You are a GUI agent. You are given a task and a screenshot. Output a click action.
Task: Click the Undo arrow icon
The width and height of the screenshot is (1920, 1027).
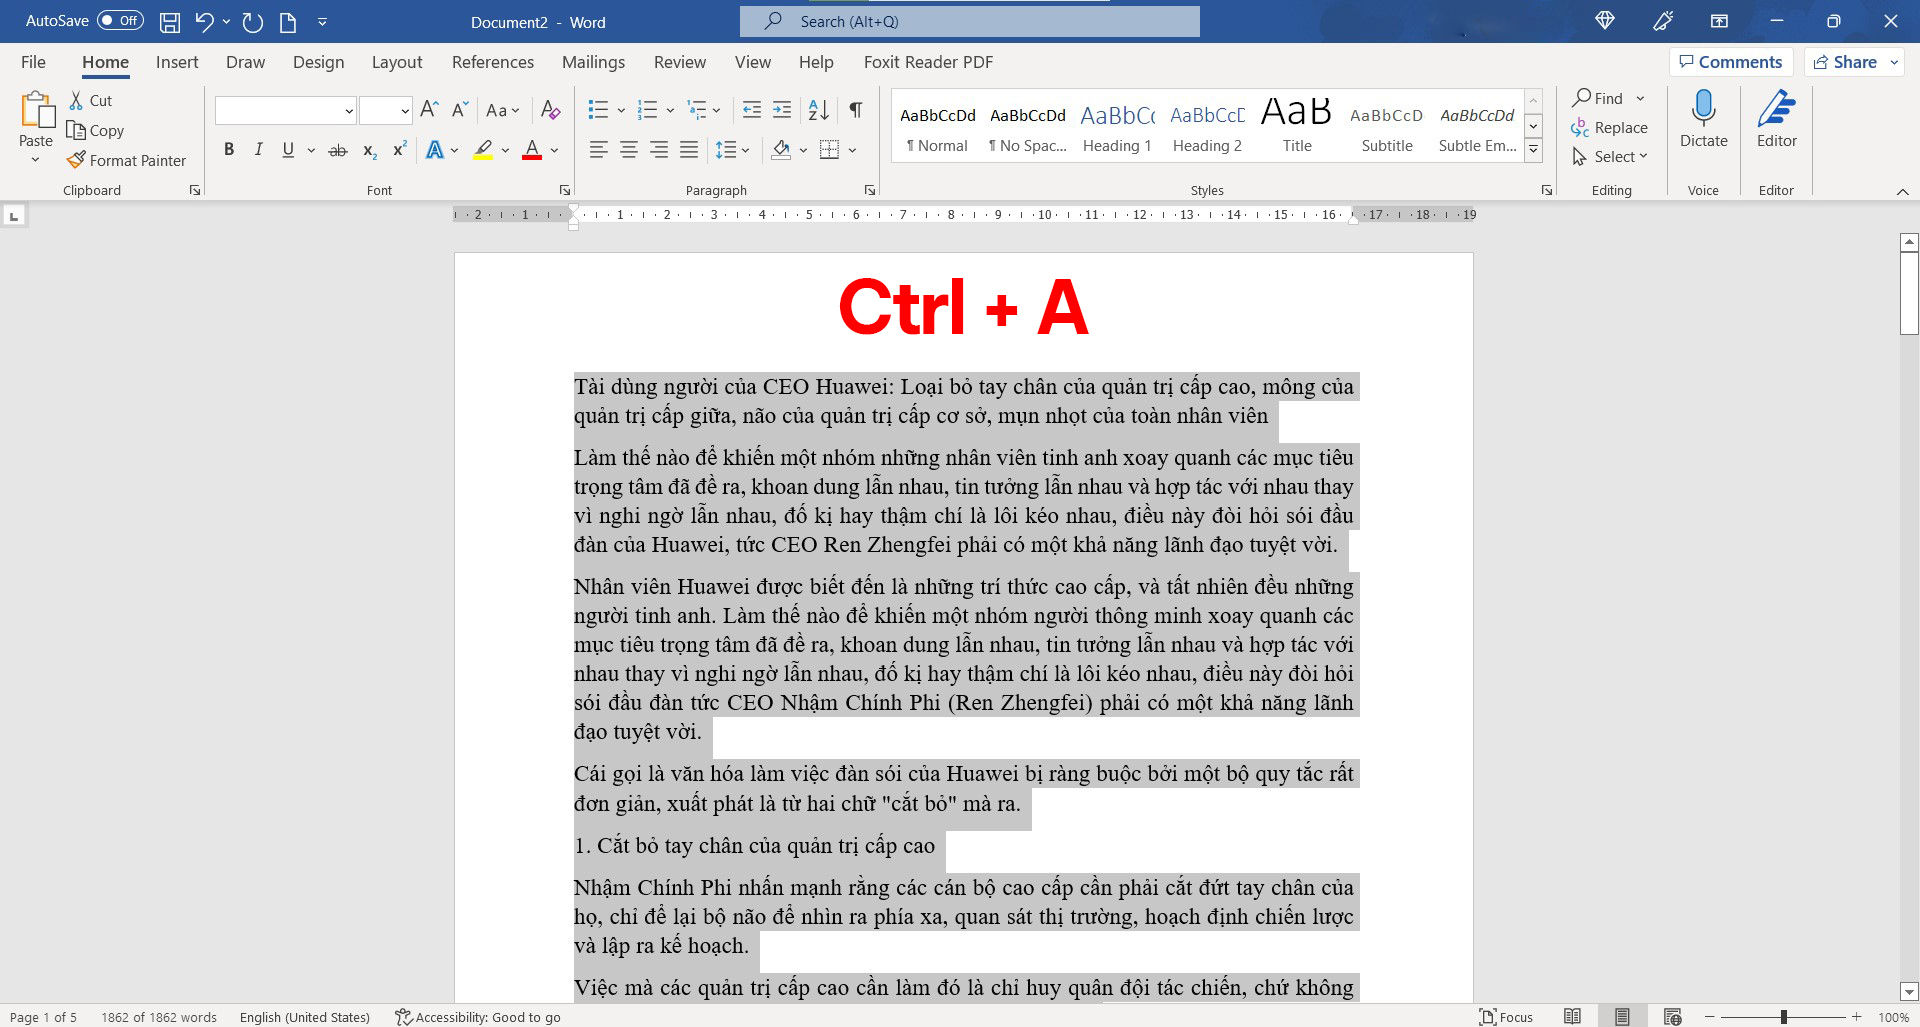(205, 22)
